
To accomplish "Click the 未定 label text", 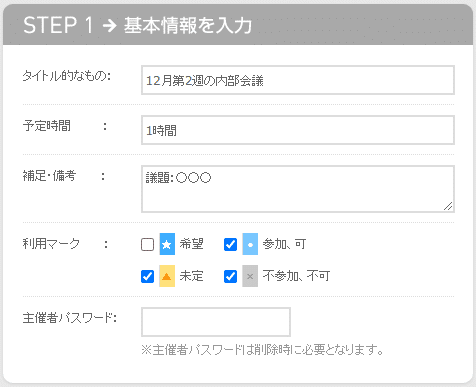I will [191, 276].
